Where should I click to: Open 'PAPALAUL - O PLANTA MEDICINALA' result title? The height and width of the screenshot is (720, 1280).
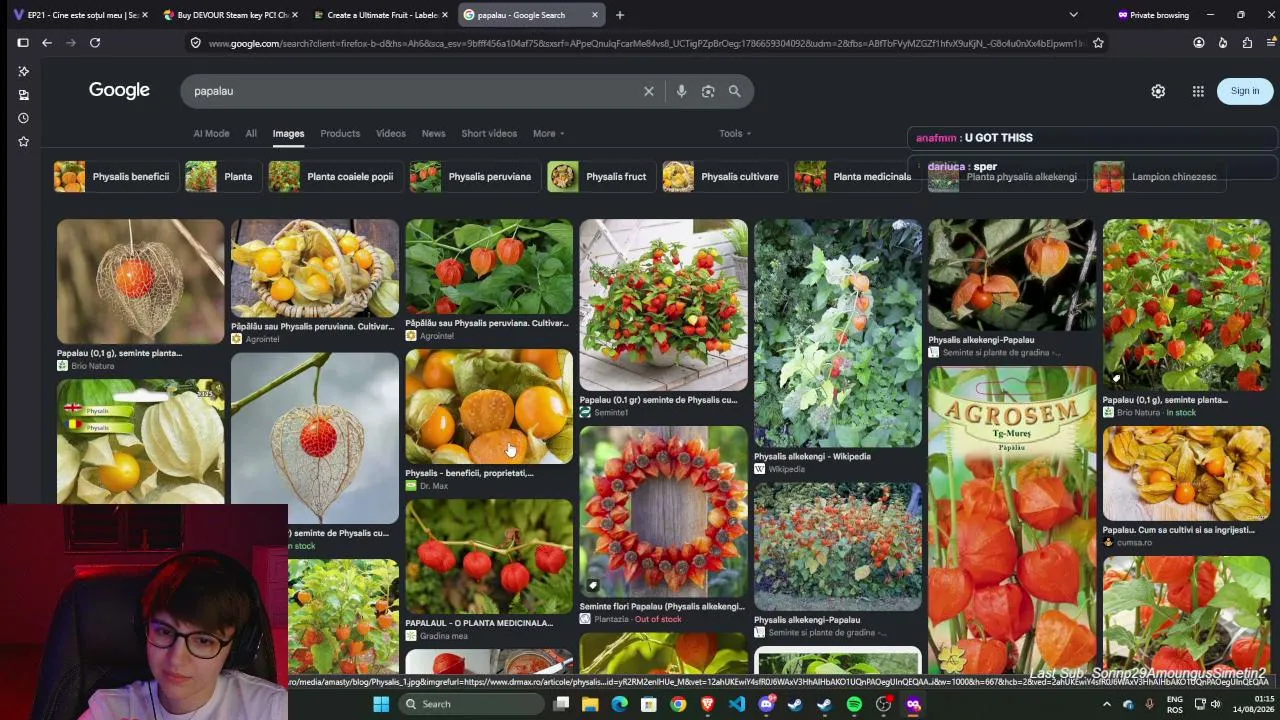[479, 623]
